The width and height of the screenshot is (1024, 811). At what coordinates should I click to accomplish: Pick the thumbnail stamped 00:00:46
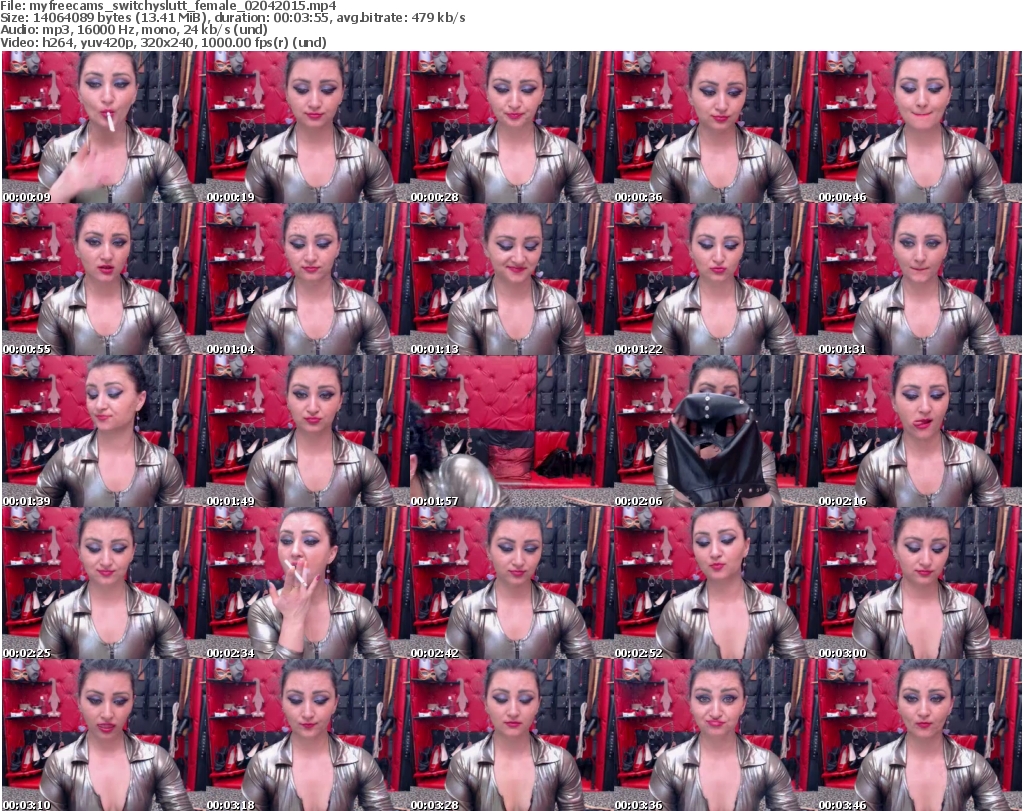[920, 127]
